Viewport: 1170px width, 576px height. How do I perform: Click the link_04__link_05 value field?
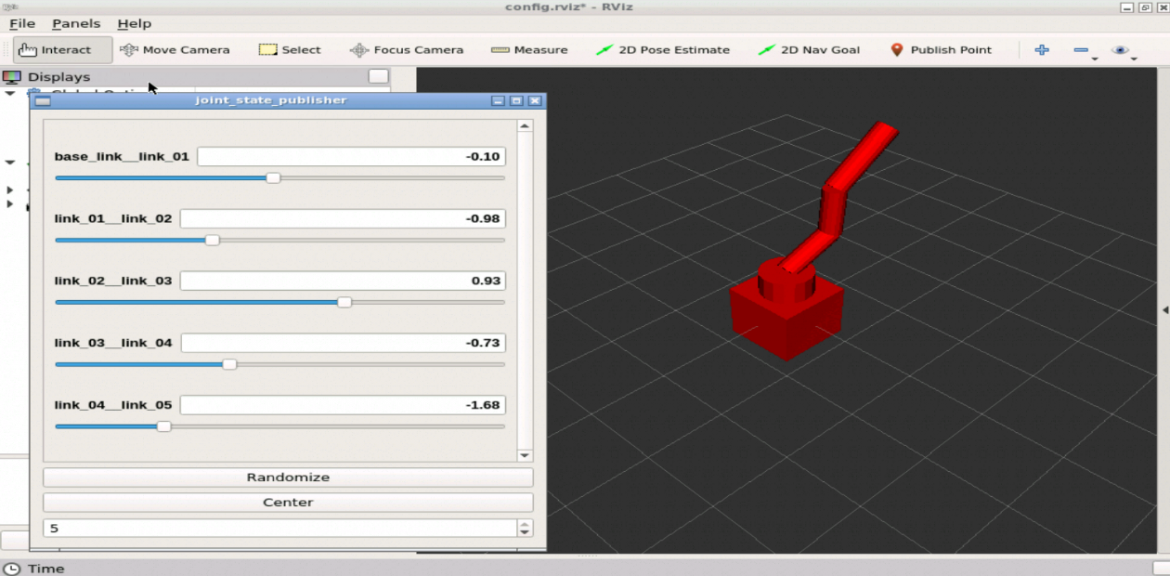[342, 405]
